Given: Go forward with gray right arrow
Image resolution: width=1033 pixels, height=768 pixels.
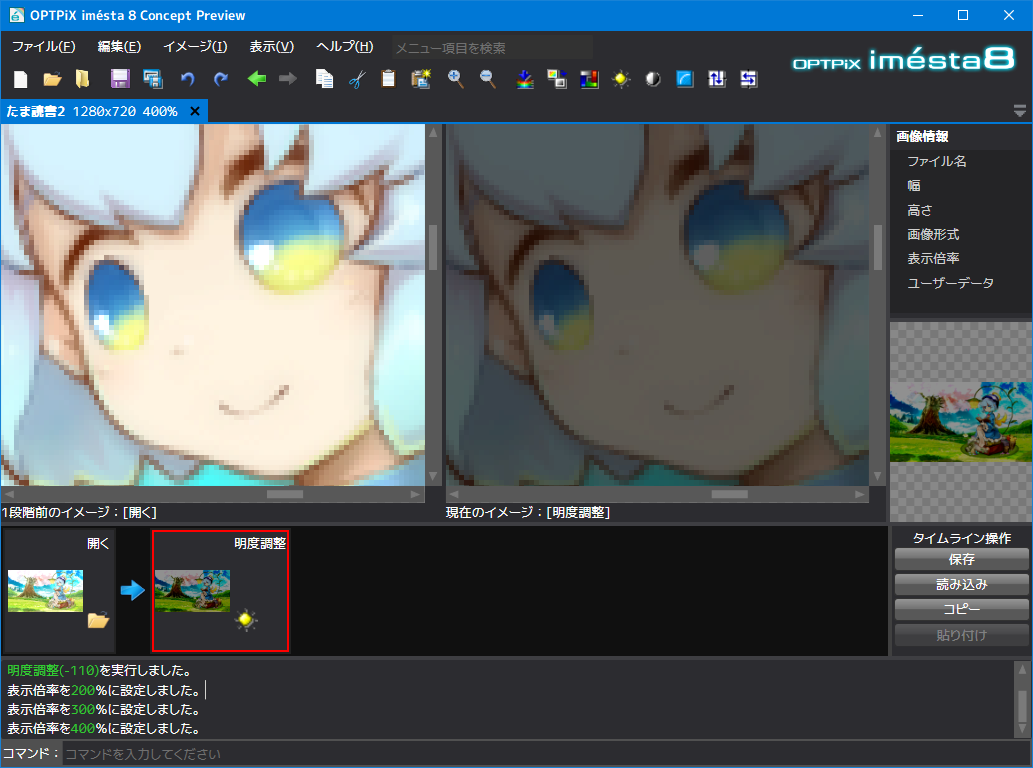Looking at the screenshot, I should click(288, 80).
